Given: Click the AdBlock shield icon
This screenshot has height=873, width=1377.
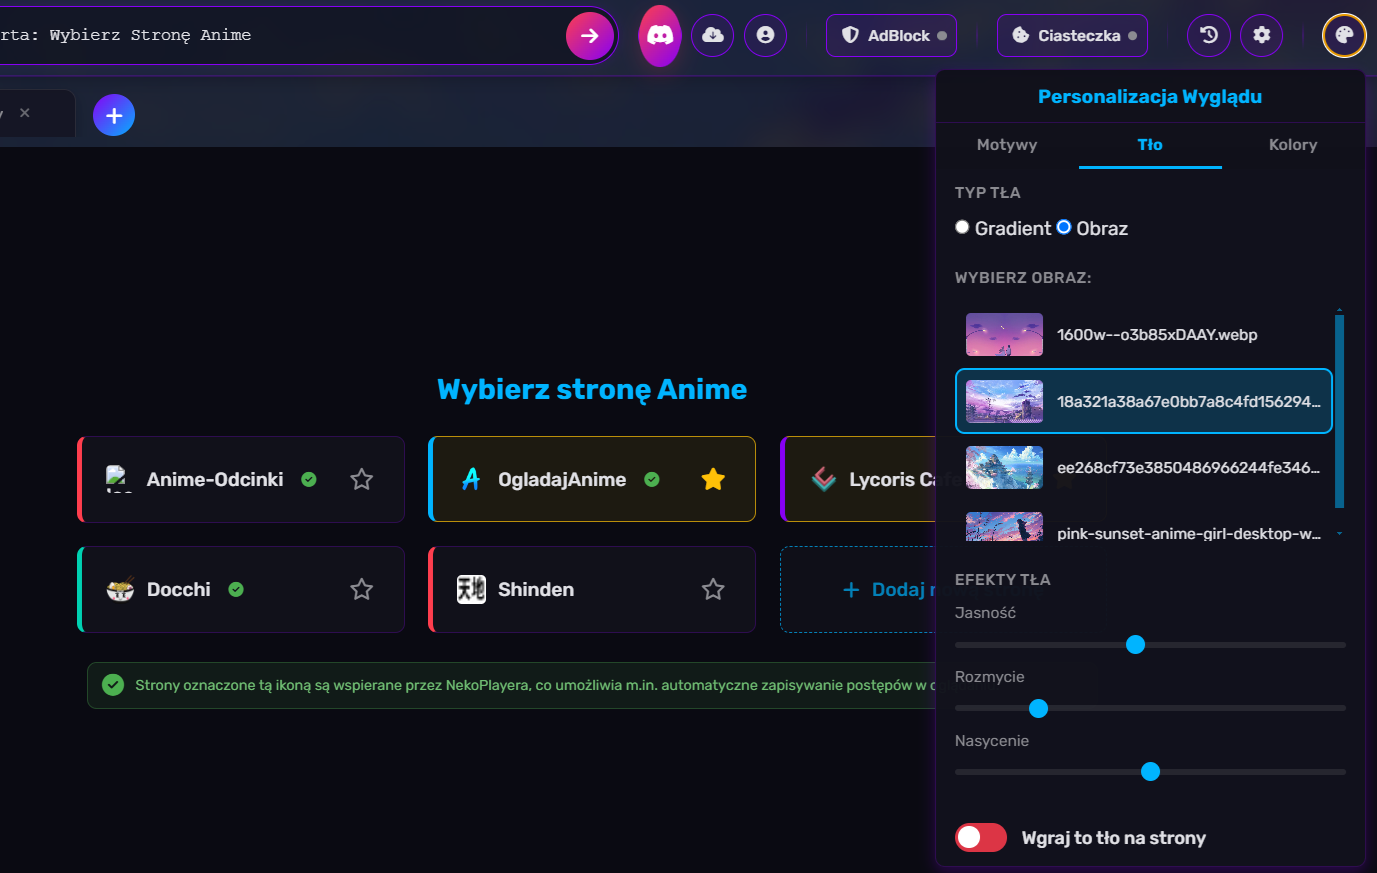Looking at the screenshot, I should pyautogui.click(x=850, y=35).
